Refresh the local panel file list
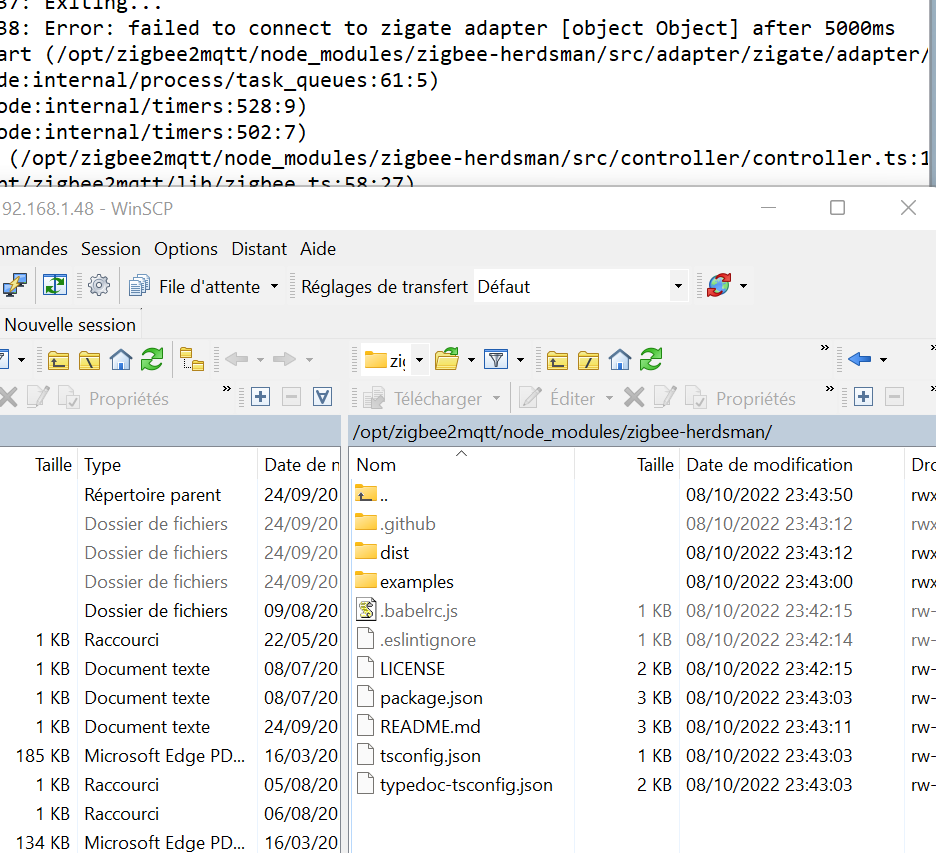The height and width of the screenshot is (853, 936). 152,359
